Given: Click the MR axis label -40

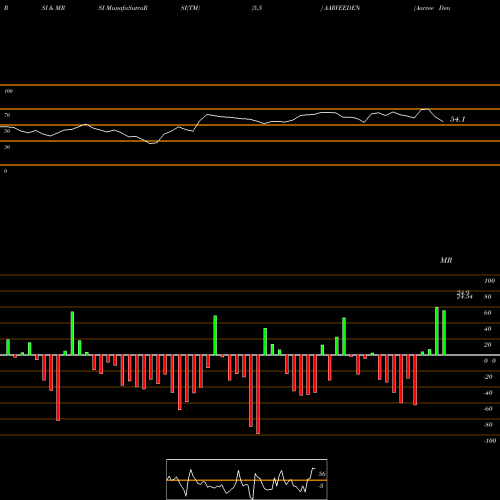Looking at the screenshot, I should point(488,393).
